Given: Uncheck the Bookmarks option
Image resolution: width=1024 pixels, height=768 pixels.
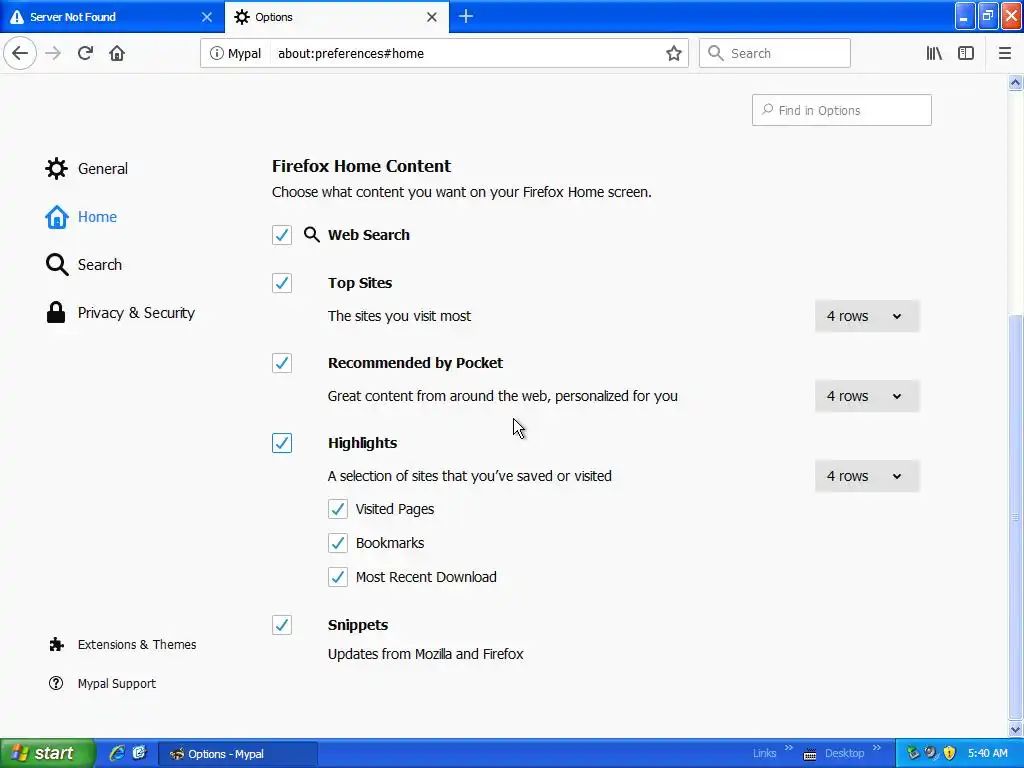Looking at the screenshot, I should pyautogui.click(x=338, y=543).
